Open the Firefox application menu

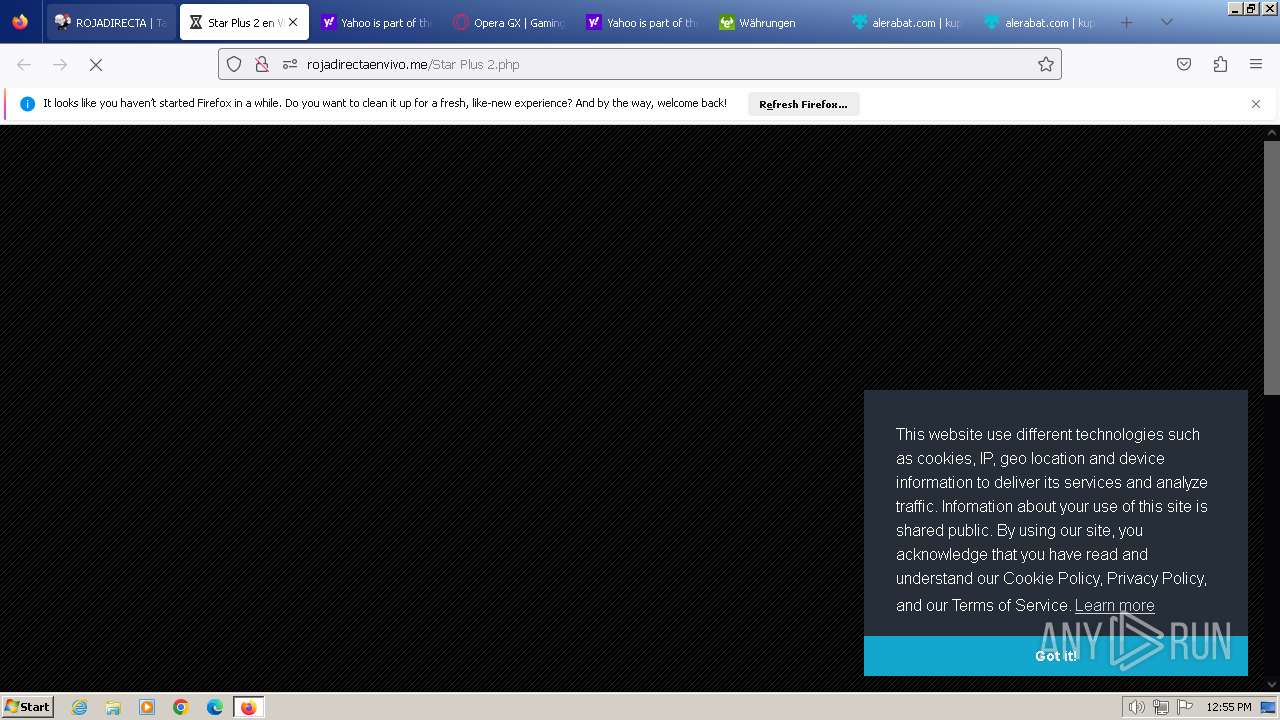(x=1256, y=64)
